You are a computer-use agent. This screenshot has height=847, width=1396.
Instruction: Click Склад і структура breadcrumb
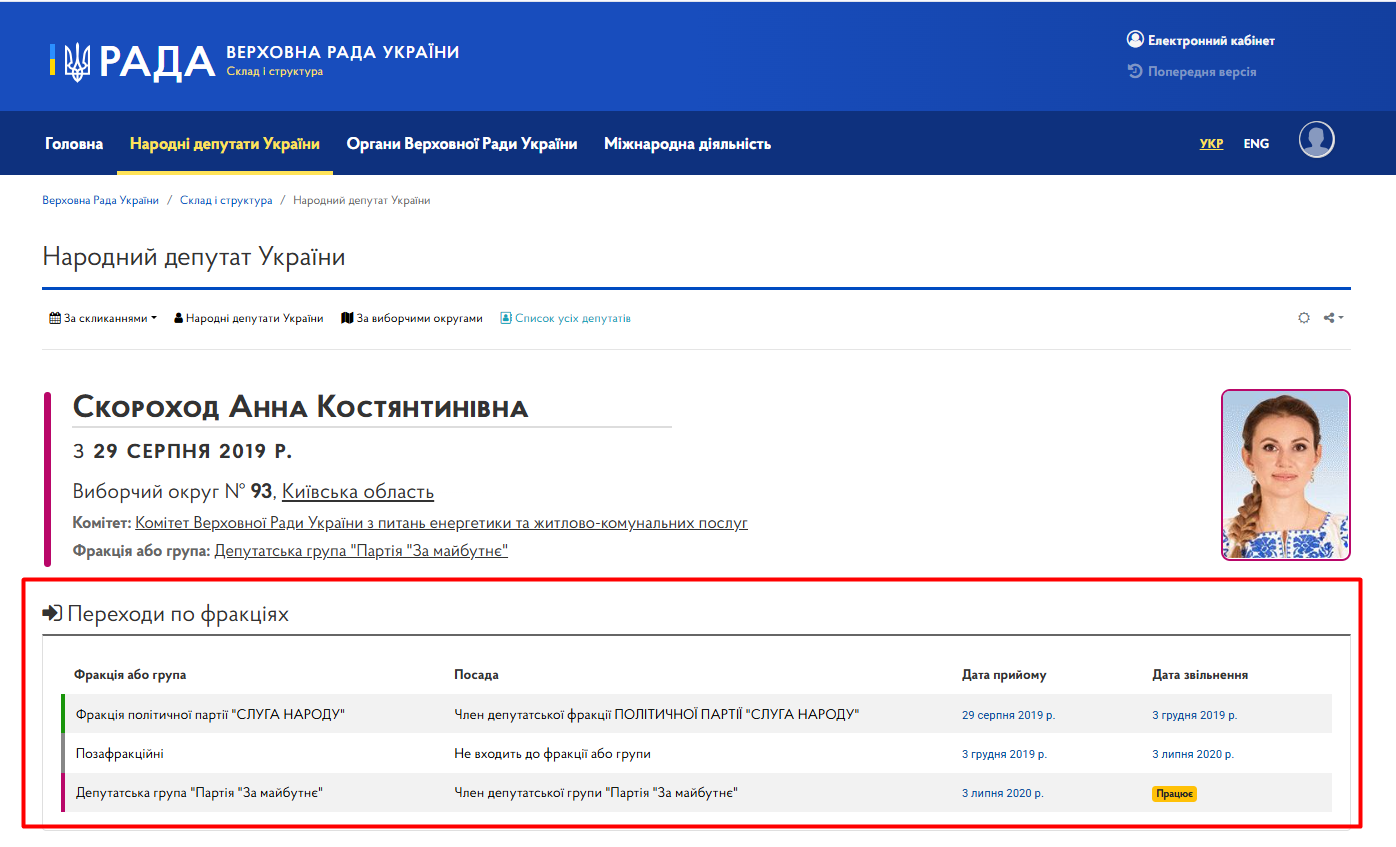click(226, 200)
